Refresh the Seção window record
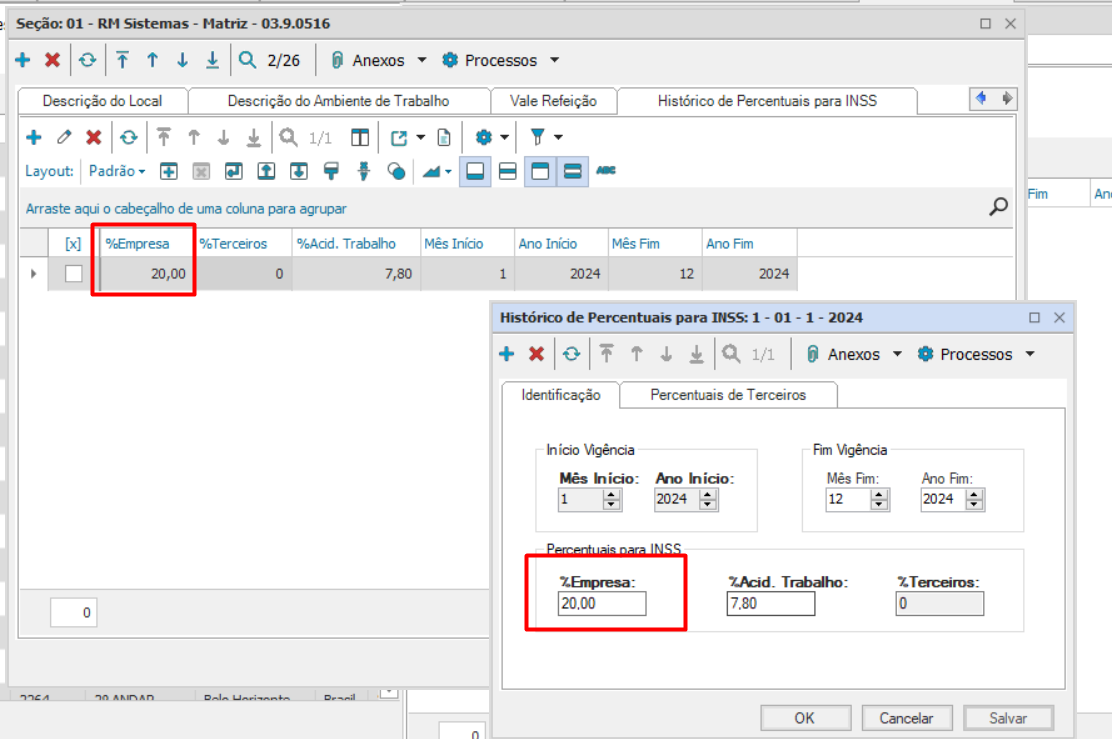Viewport: 1112px width, 739px height. [87, 60]
